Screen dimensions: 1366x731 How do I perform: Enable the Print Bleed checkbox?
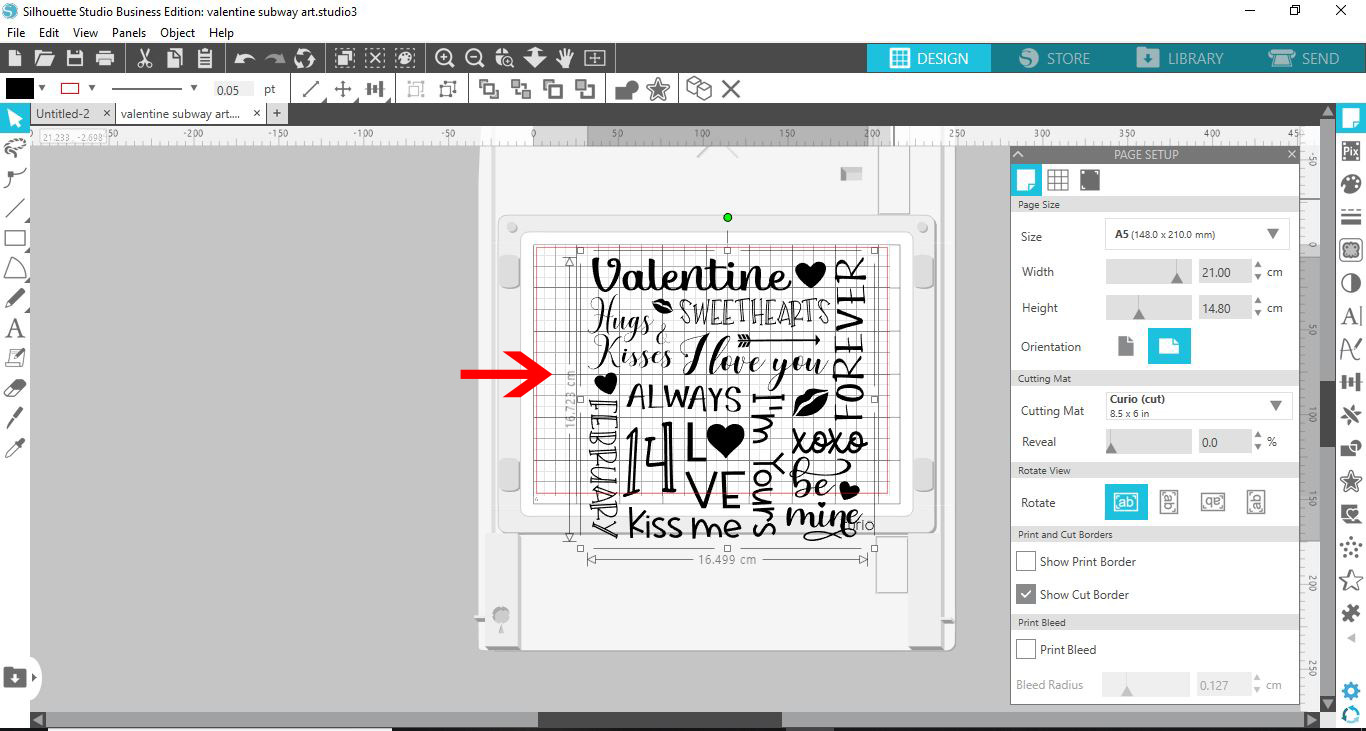click(x=1026, y=649)
